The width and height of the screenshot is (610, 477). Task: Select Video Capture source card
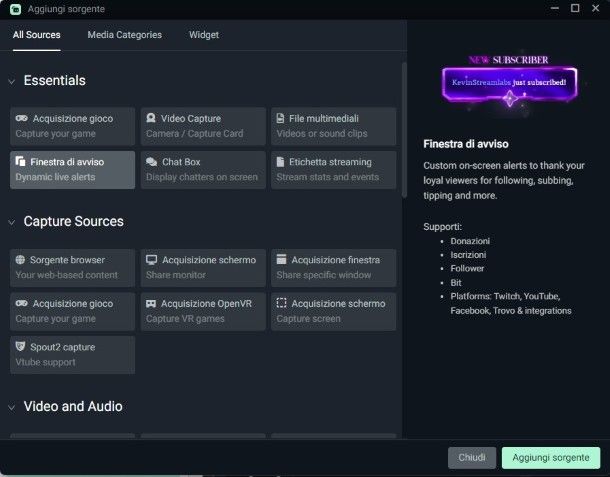click(203, 126)
